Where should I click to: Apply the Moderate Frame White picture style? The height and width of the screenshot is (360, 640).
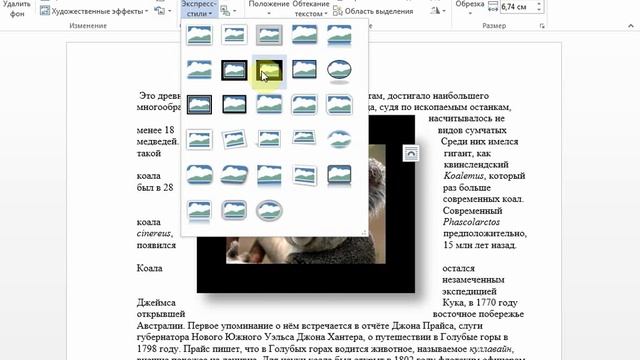click(x=199, y=140)
